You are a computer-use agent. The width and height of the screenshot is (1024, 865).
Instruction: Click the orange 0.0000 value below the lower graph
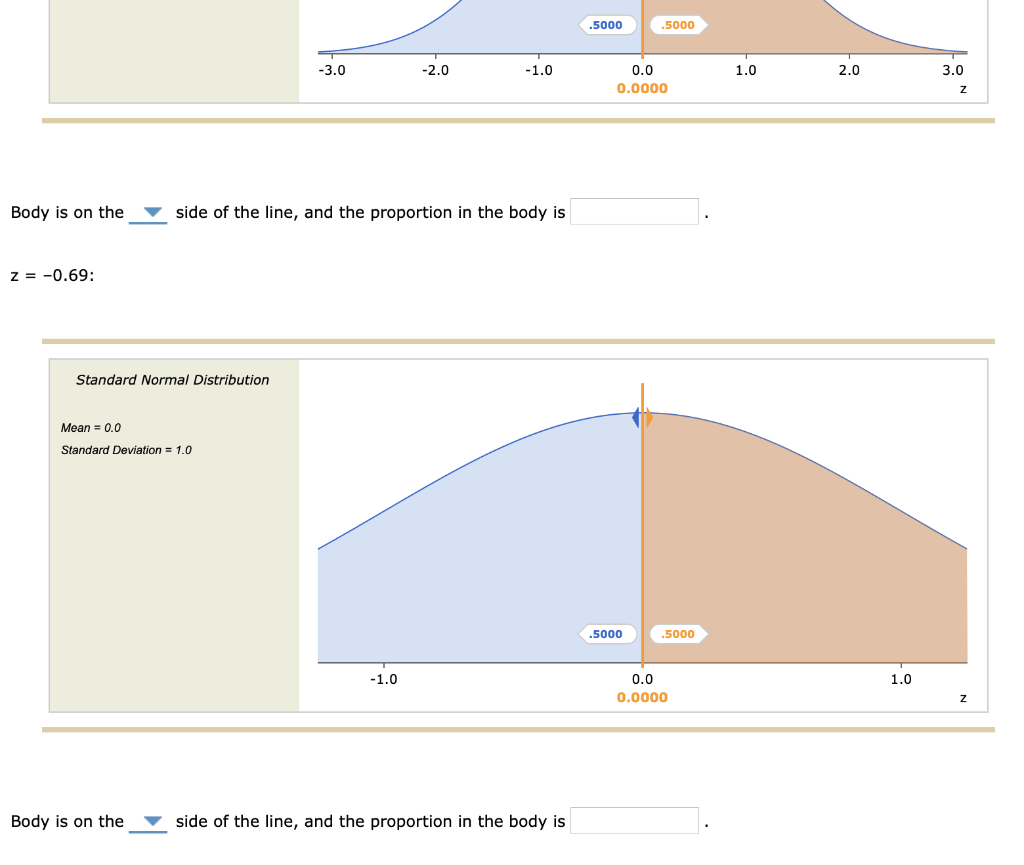click(x=641, y=697)
